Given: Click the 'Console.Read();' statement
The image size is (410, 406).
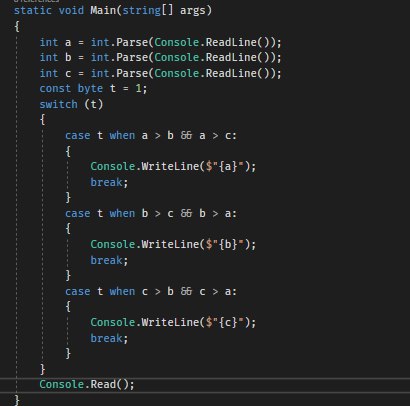Looking at the screenshot, I should (x=87, y=384).
